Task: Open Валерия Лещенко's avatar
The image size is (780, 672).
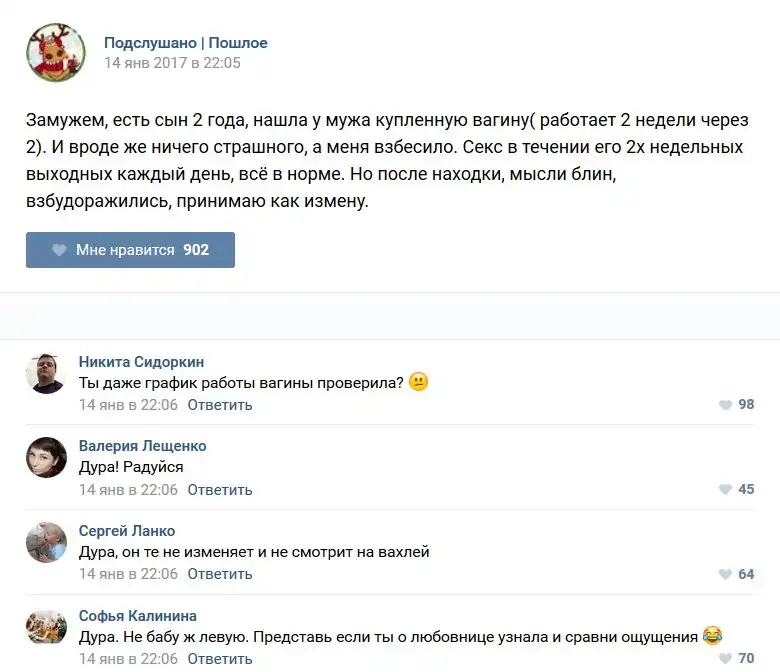Action: (x=46, y=457)
